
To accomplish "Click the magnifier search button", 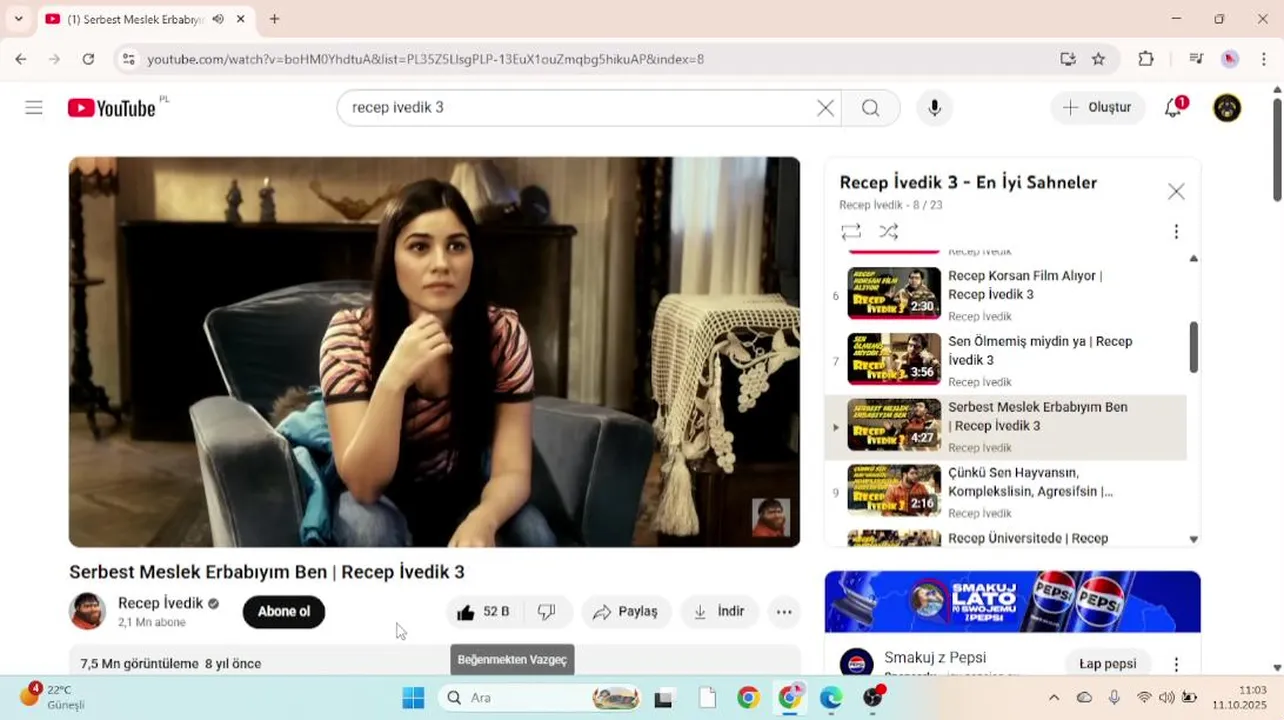I will pos(871,108).
